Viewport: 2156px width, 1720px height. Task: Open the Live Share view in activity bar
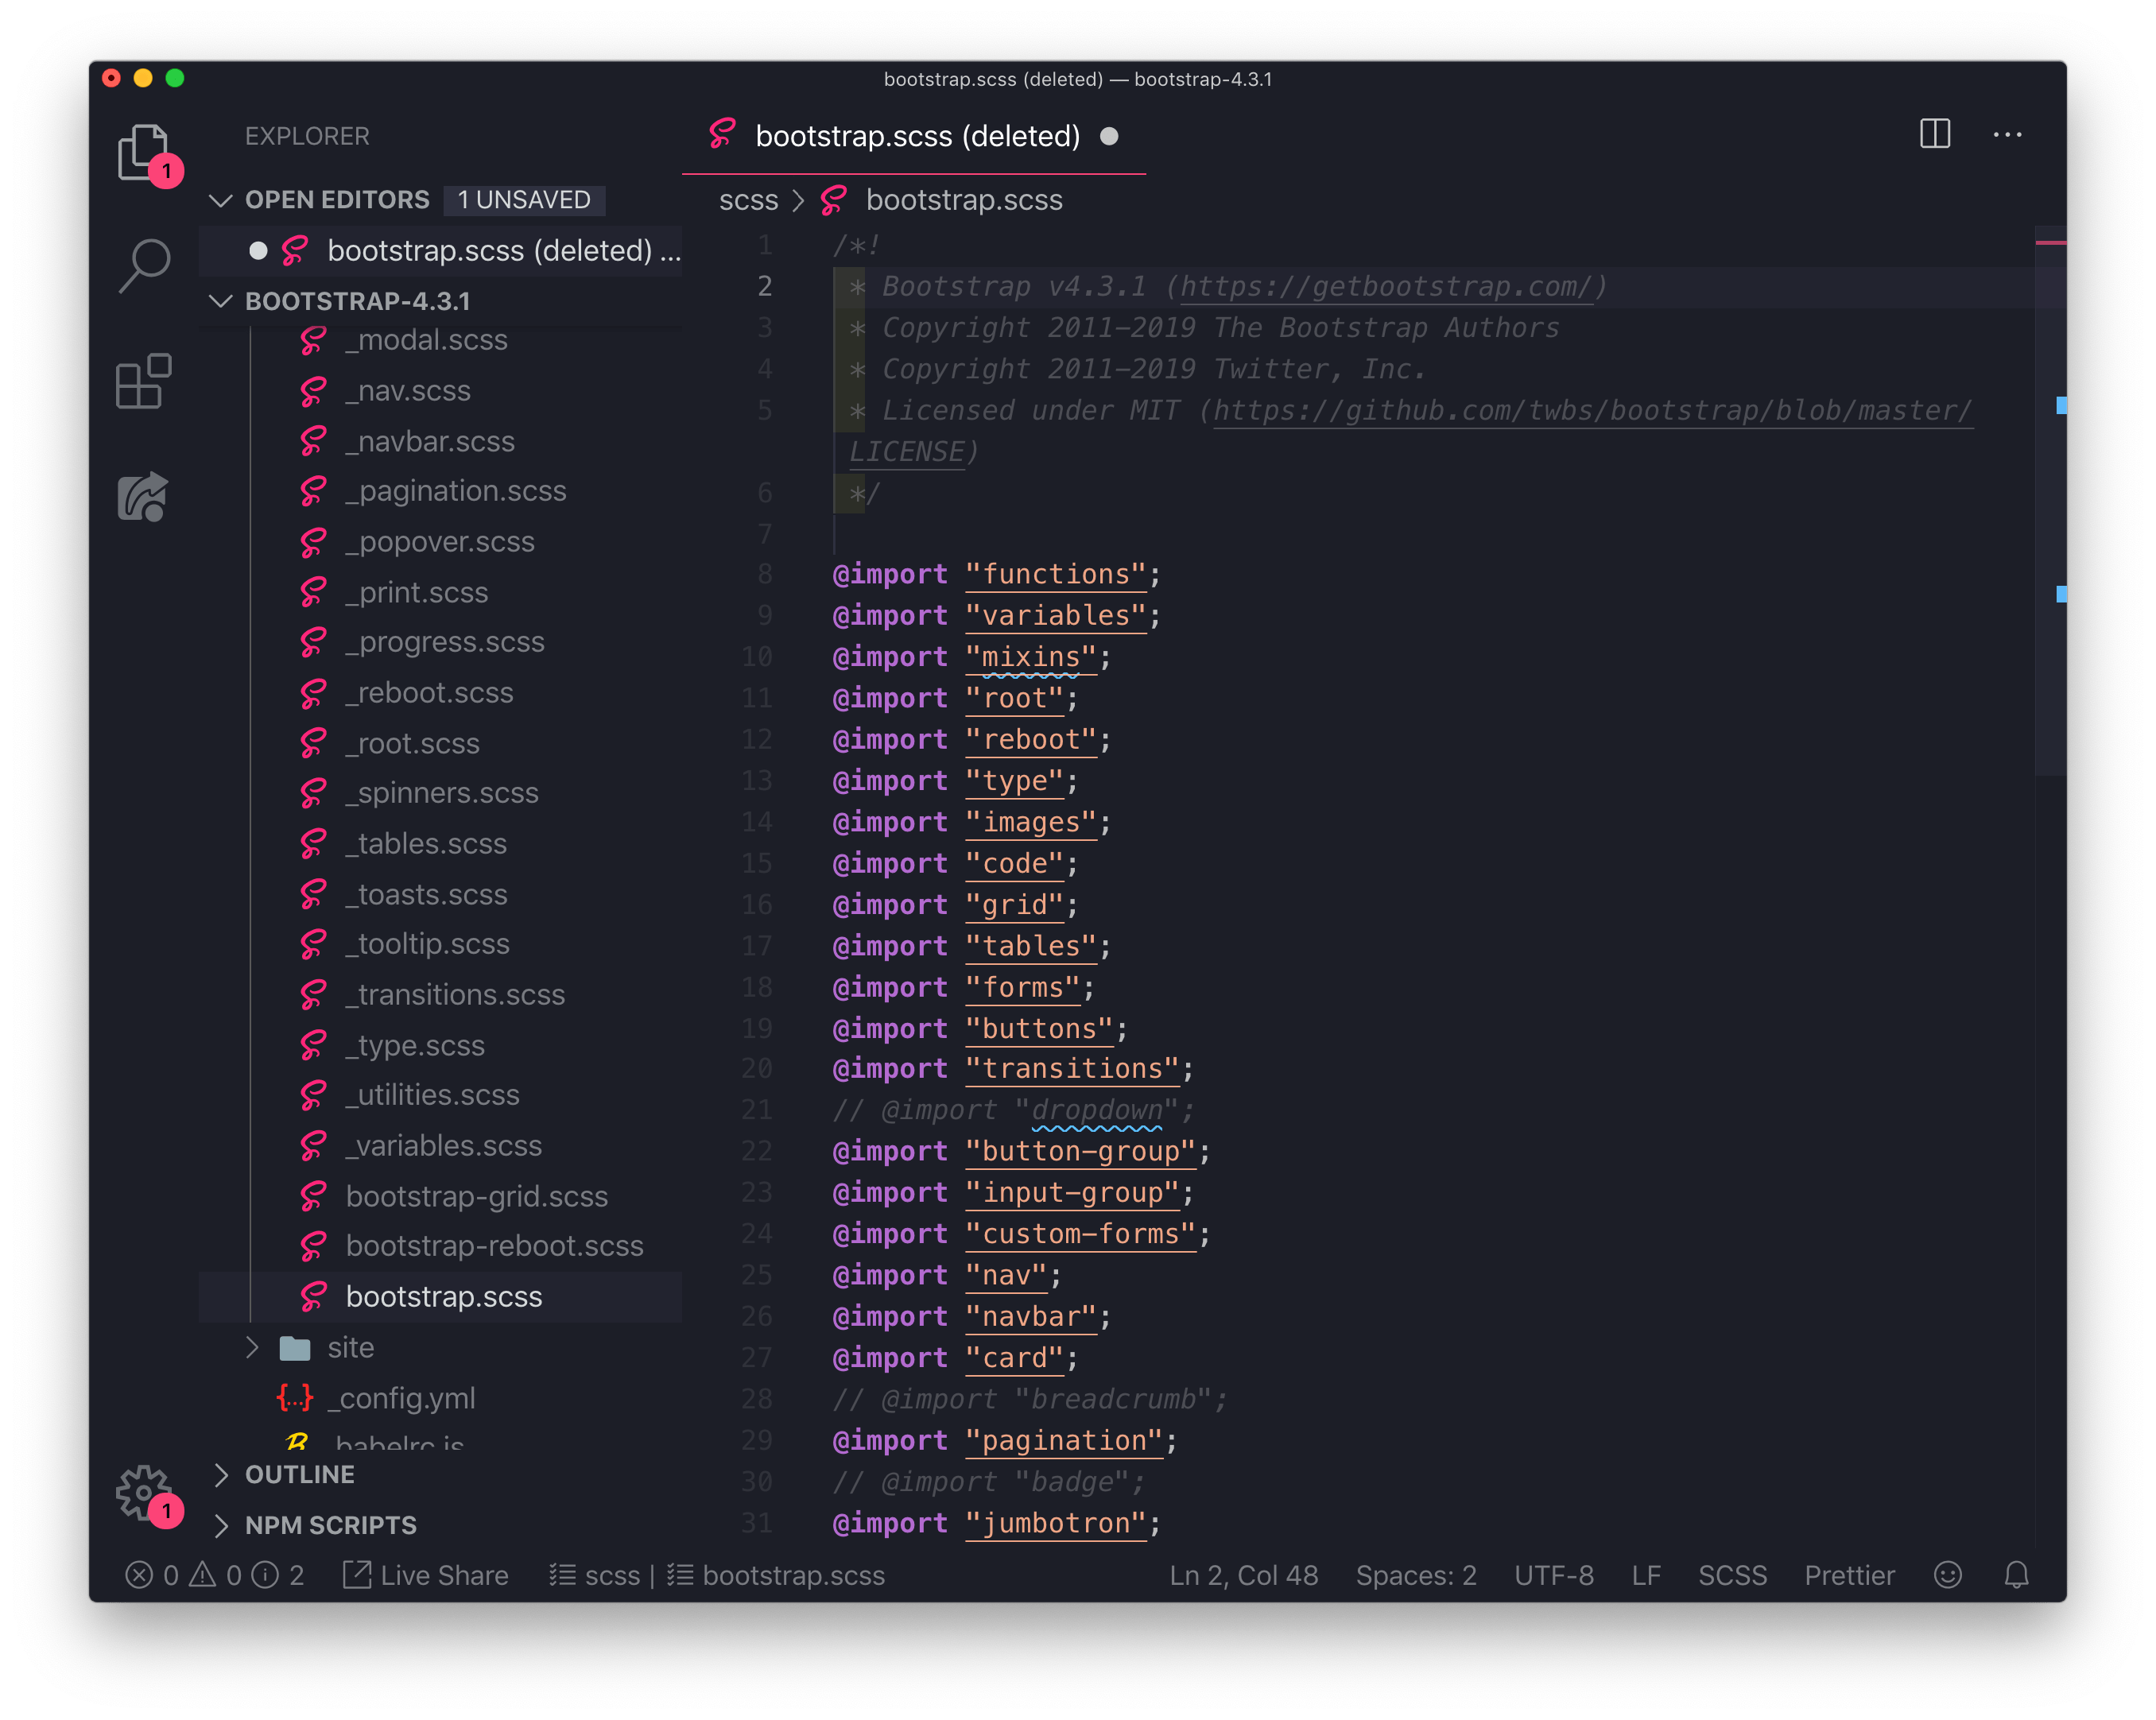pyautogui.click(x=144, y=496)
